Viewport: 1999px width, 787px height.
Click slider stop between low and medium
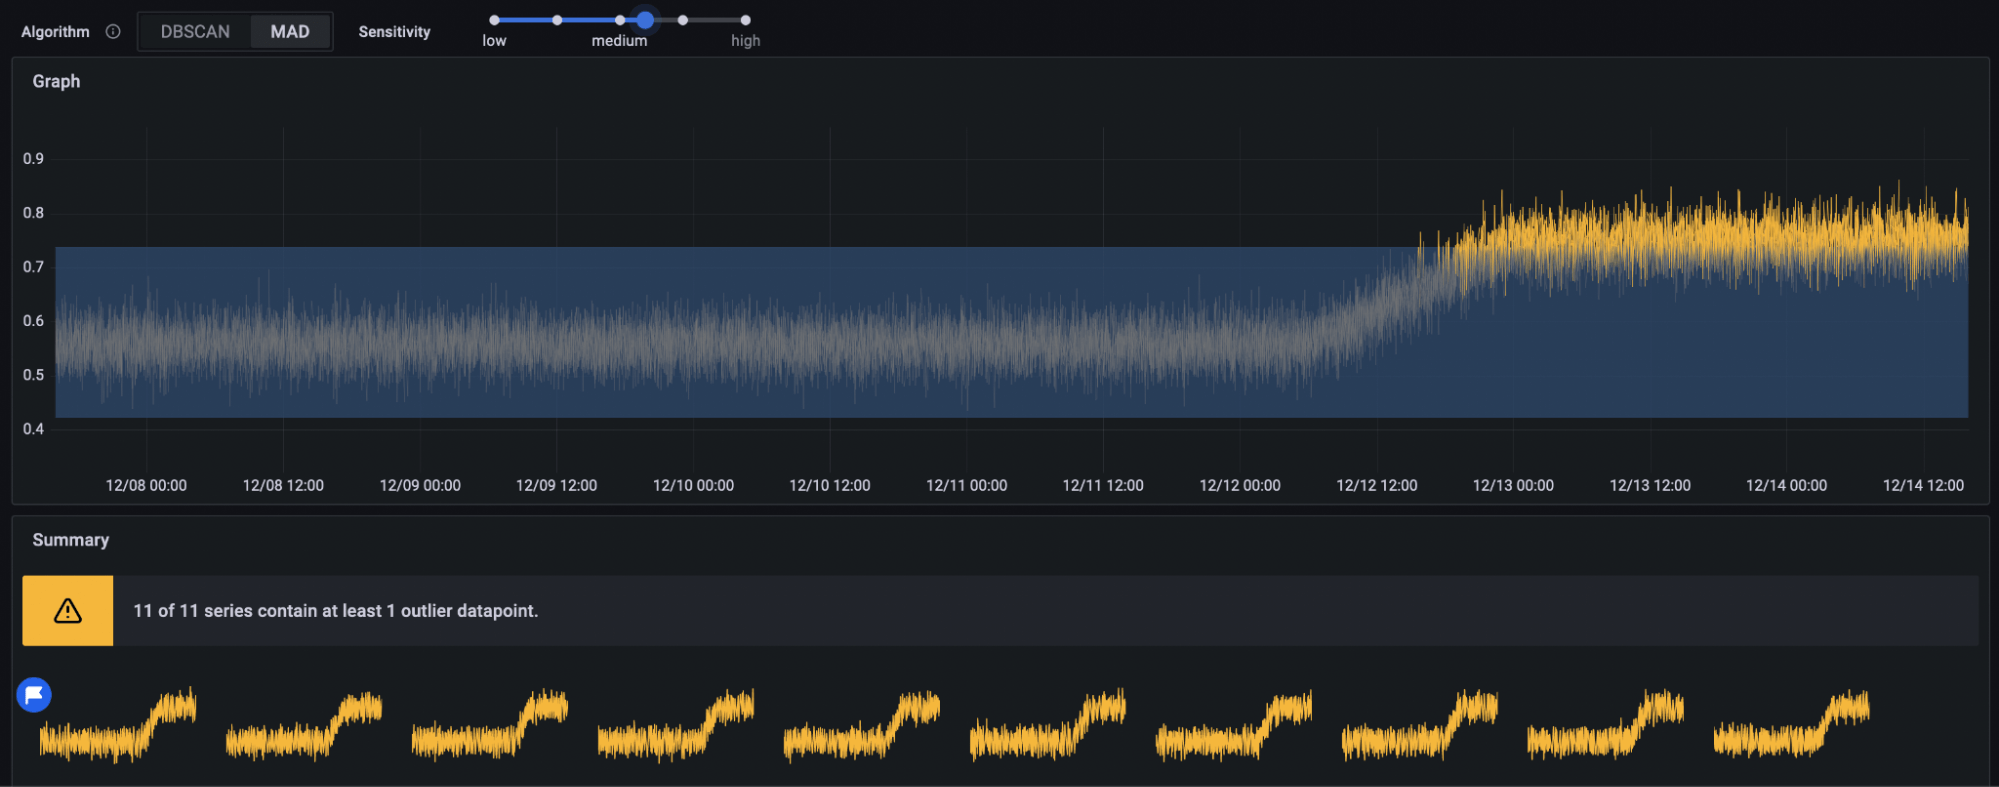coord(557,20)
